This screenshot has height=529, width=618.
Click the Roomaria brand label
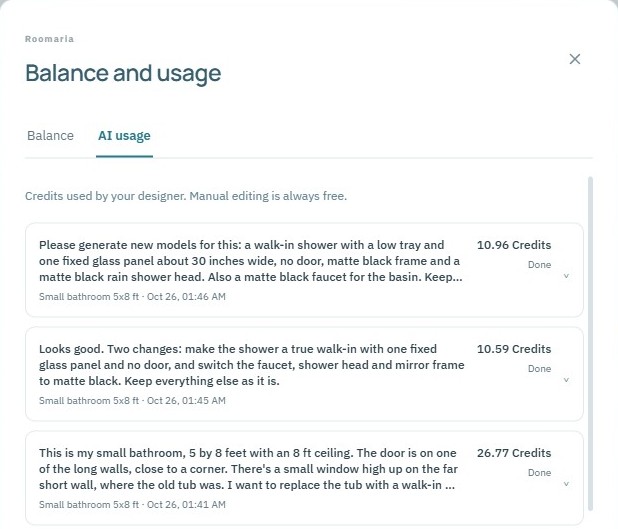tap(49, 39)
